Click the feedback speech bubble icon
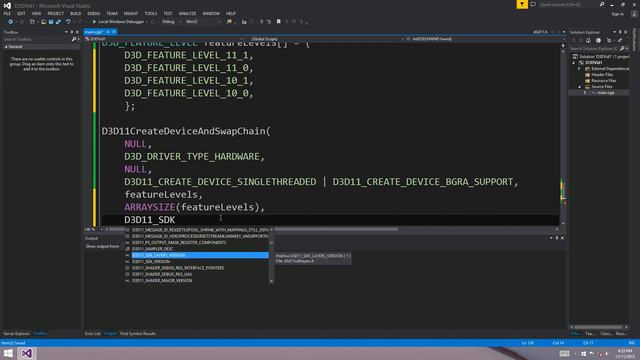 point(533,4)
